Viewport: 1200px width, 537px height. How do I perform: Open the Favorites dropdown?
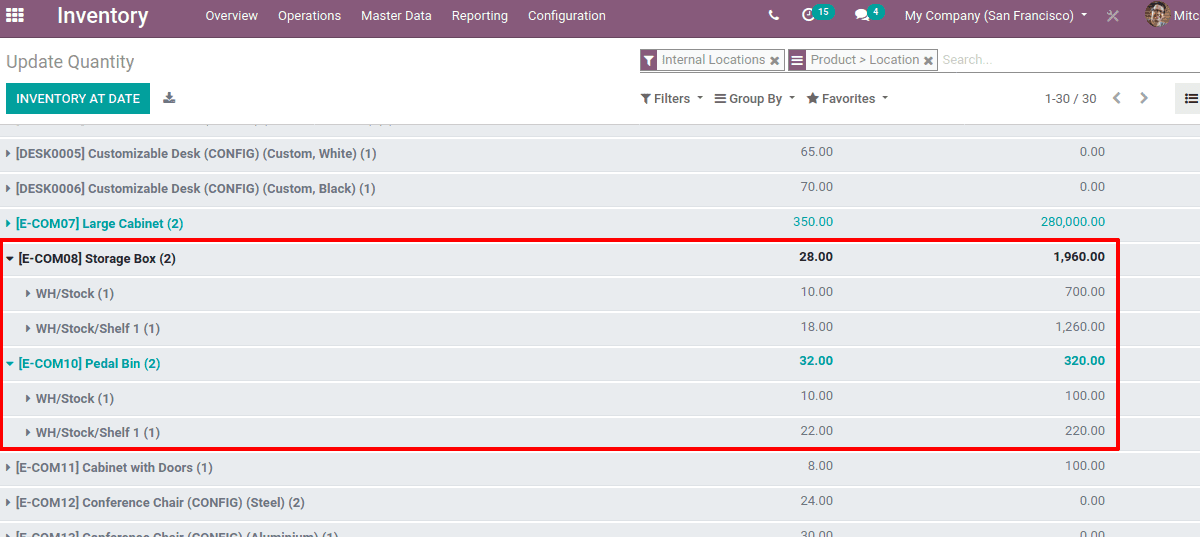[x=848, y=99]
